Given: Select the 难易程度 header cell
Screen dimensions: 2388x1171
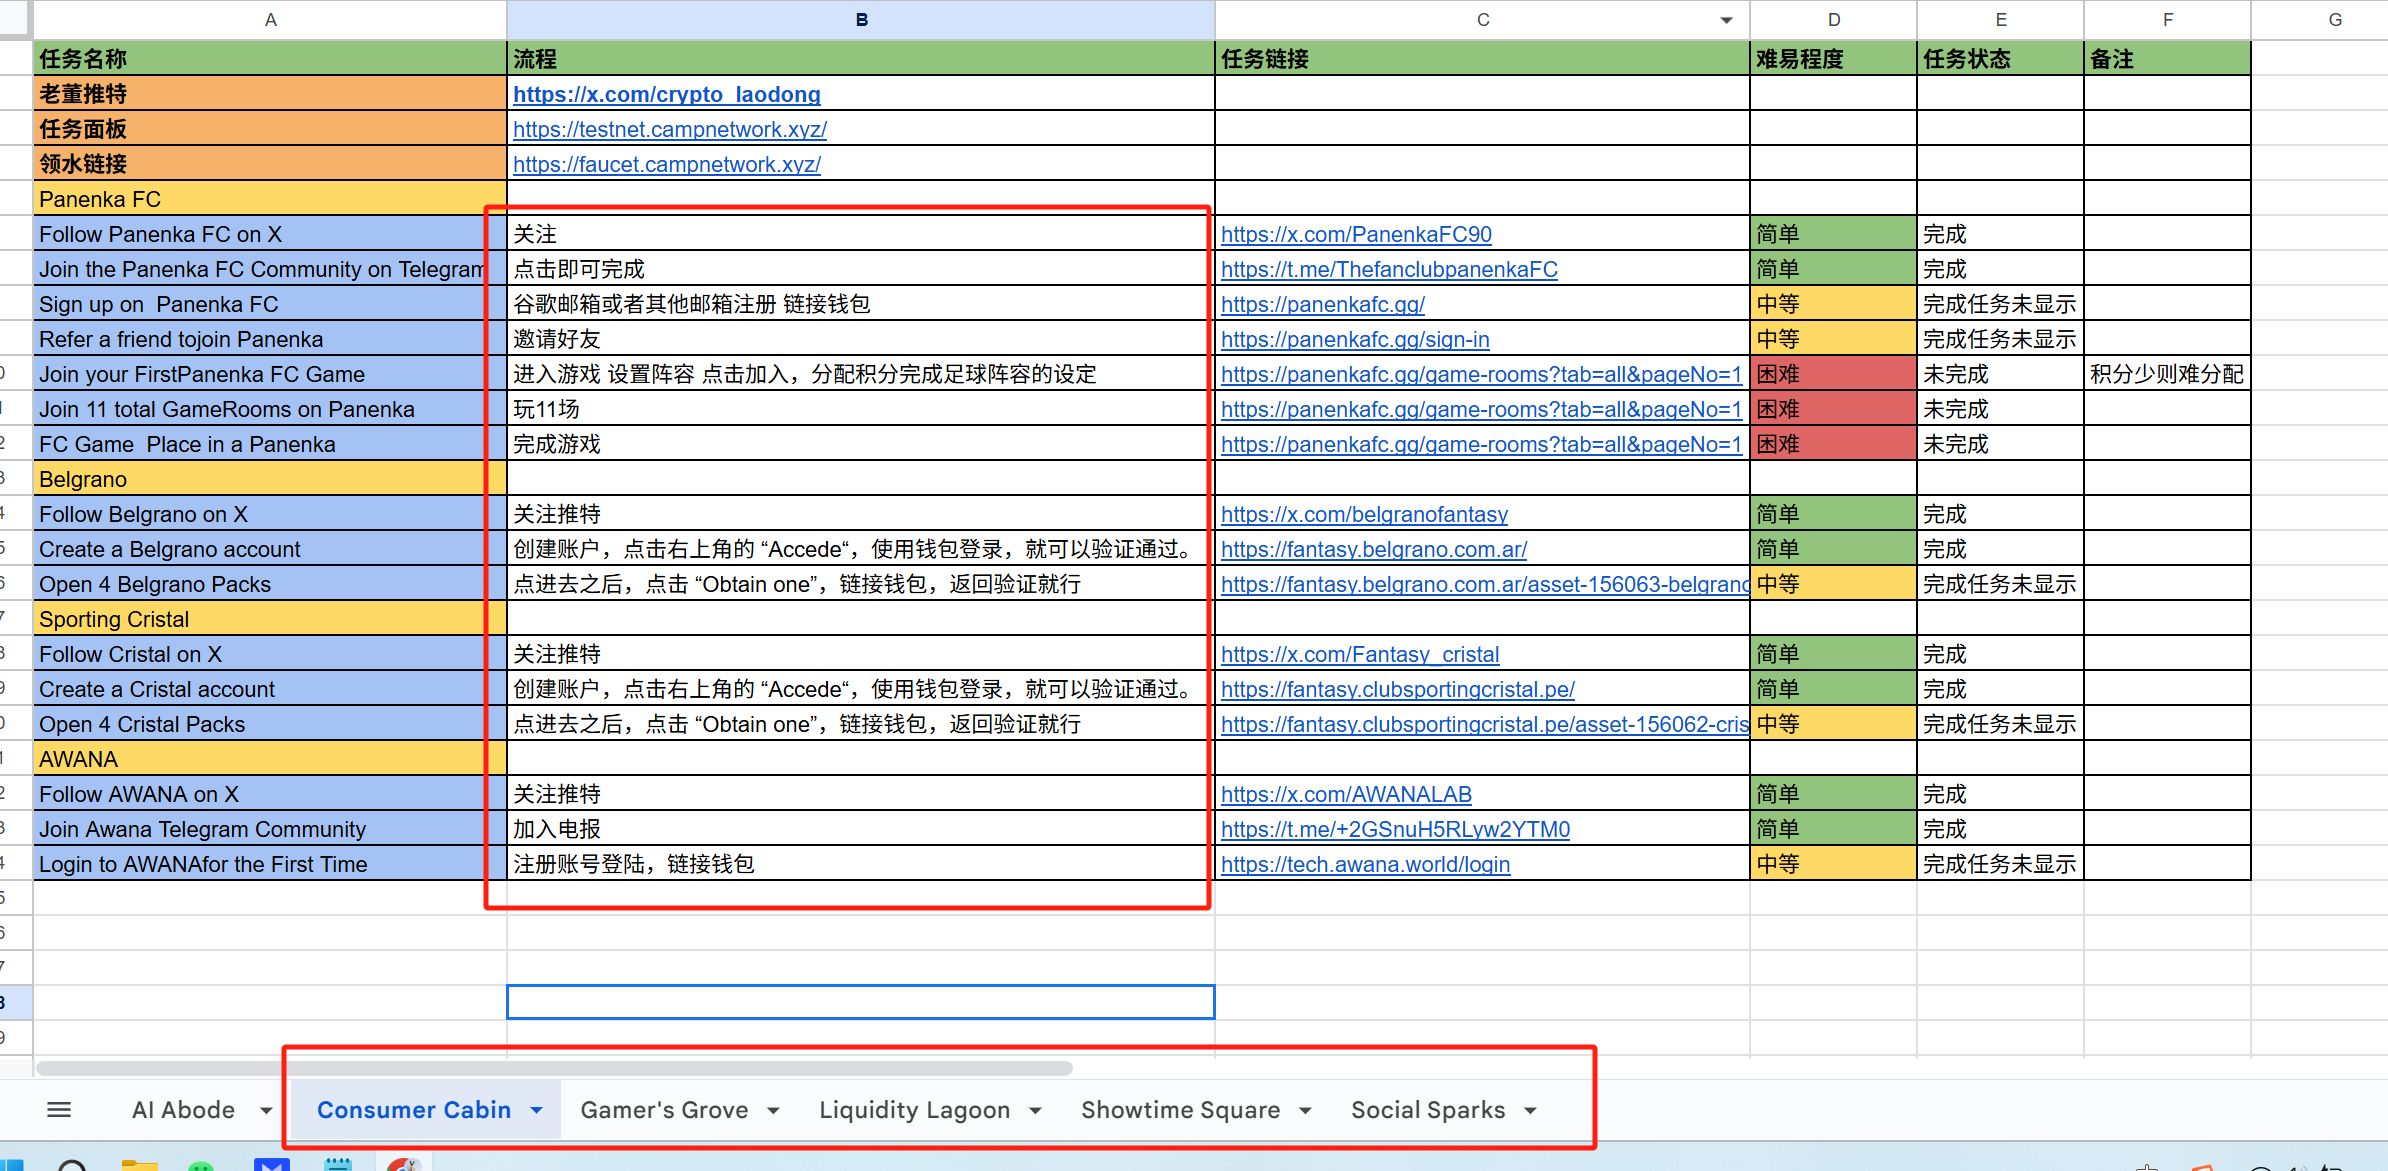Looking at the screenshot, I should (1833, 59).
